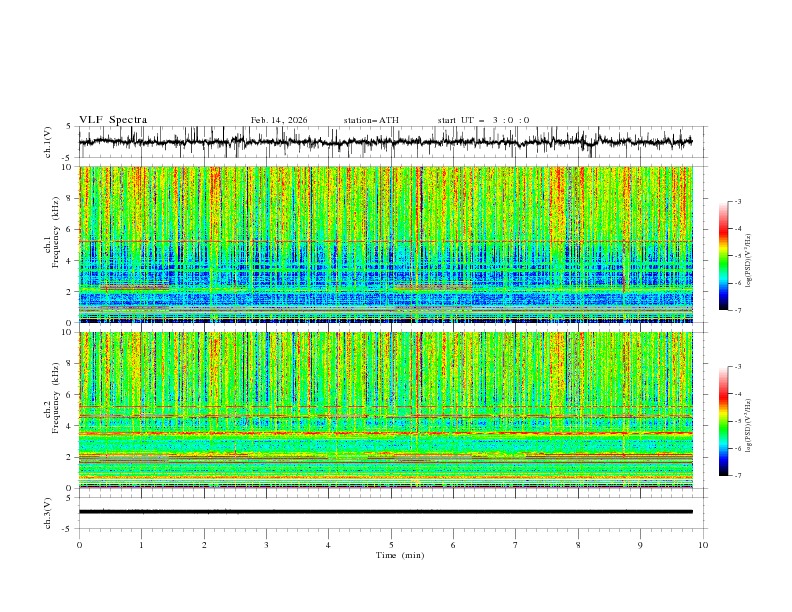Click the time axis tick label "6"
This screenshot has width=792, height=612.
[x=453, y=545]
